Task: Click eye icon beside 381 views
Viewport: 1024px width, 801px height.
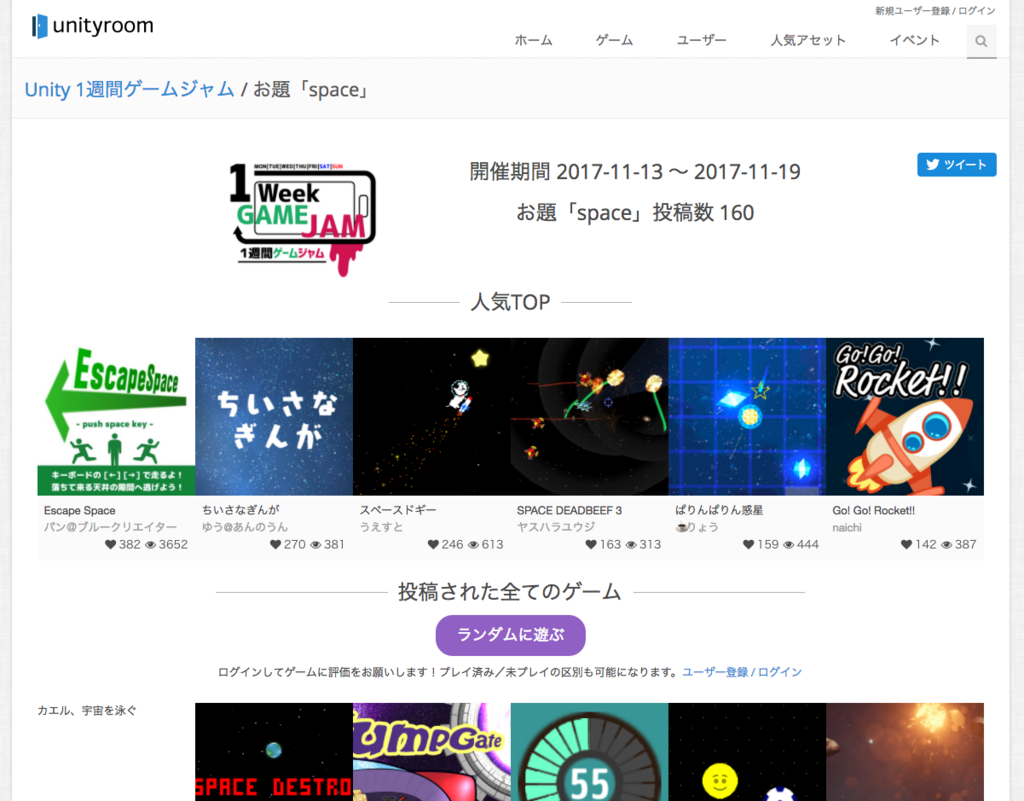Action: pos(315,544)
